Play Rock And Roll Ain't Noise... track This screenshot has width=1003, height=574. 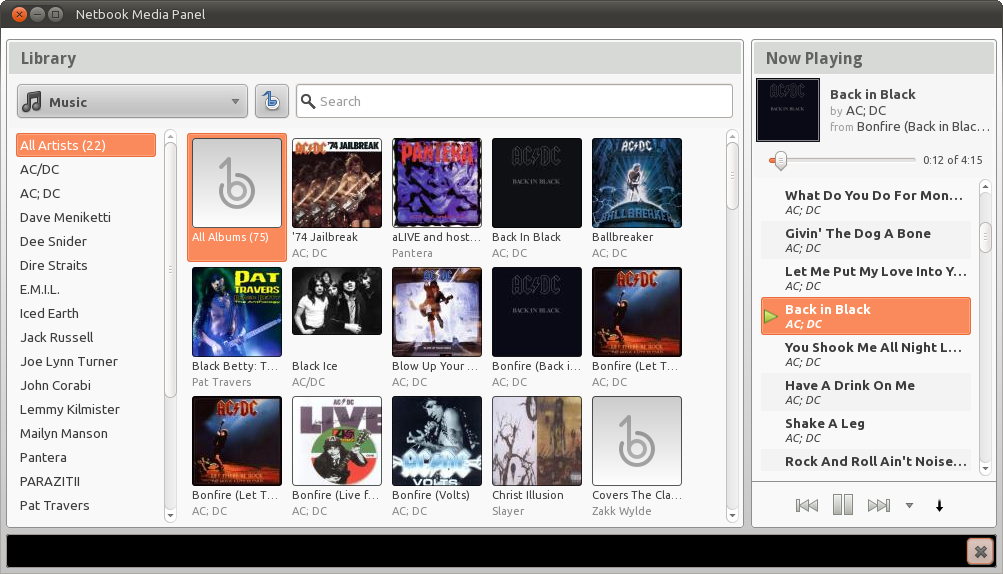click(866, 461)
